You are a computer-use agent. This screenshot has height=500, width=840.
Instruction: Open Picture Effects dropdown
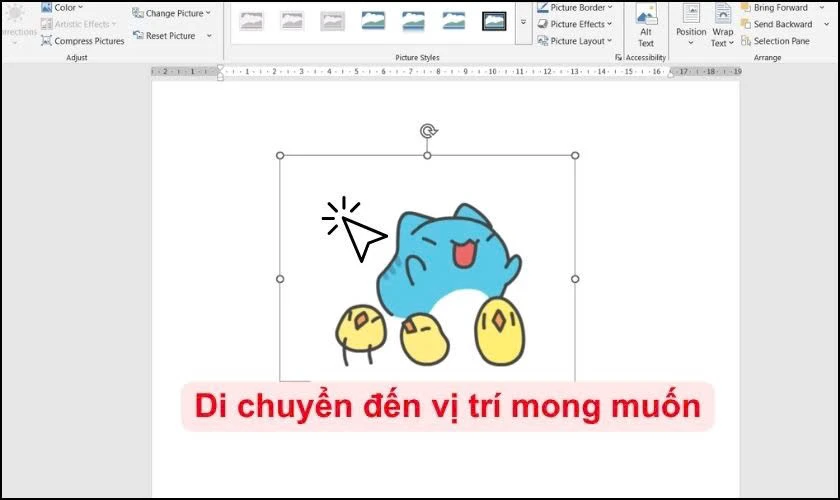574,24
